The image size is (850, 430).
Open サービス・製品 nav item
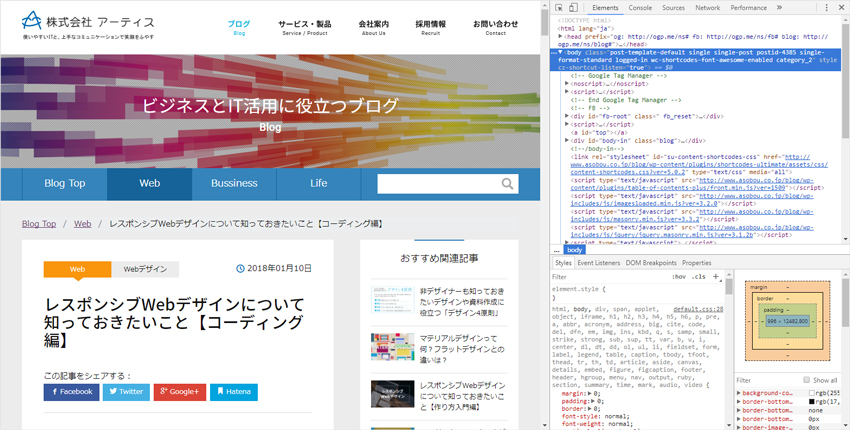pos(305,27)
